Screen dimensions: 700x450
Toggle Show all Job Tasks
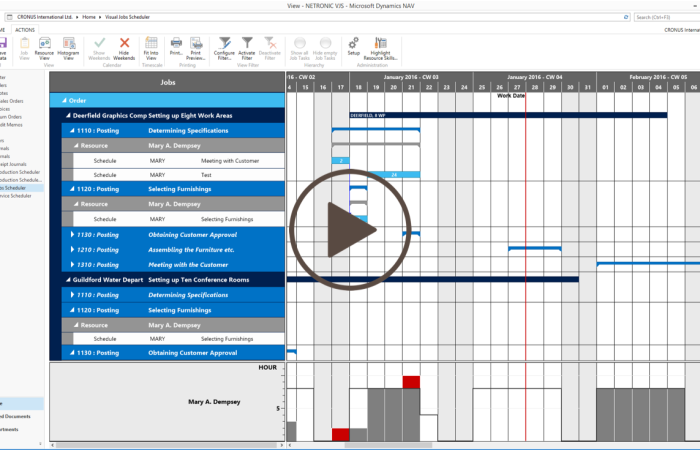tap(300, 49)
